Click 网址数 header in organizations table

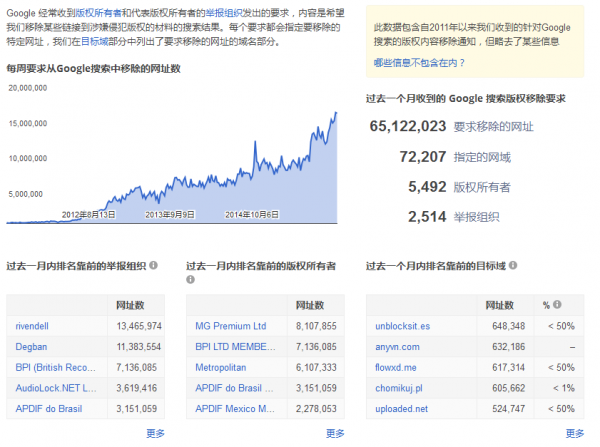point(130,305)
